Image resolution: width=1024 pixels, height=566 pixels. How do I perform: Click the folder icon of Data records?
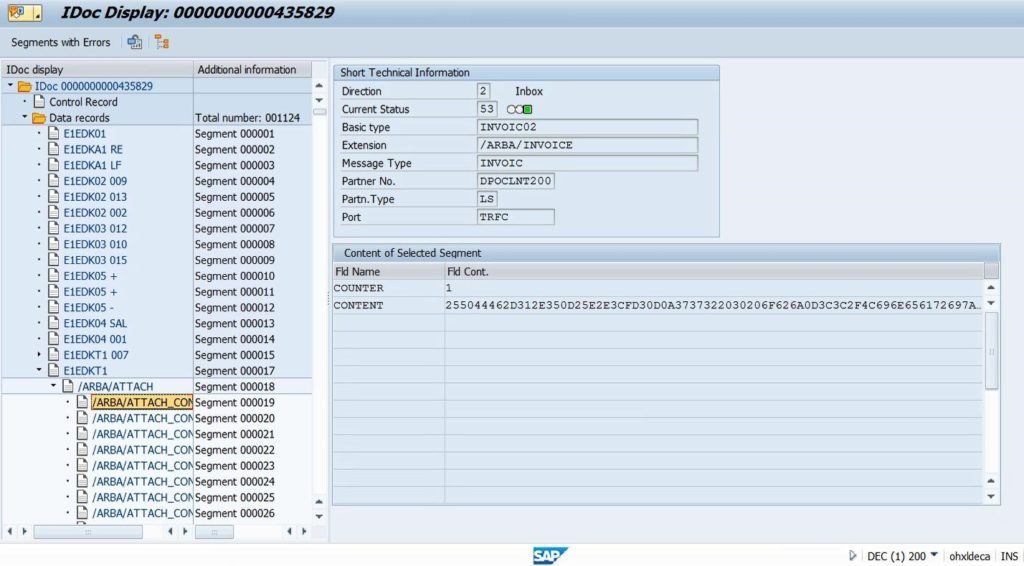[x=39, y=118]
